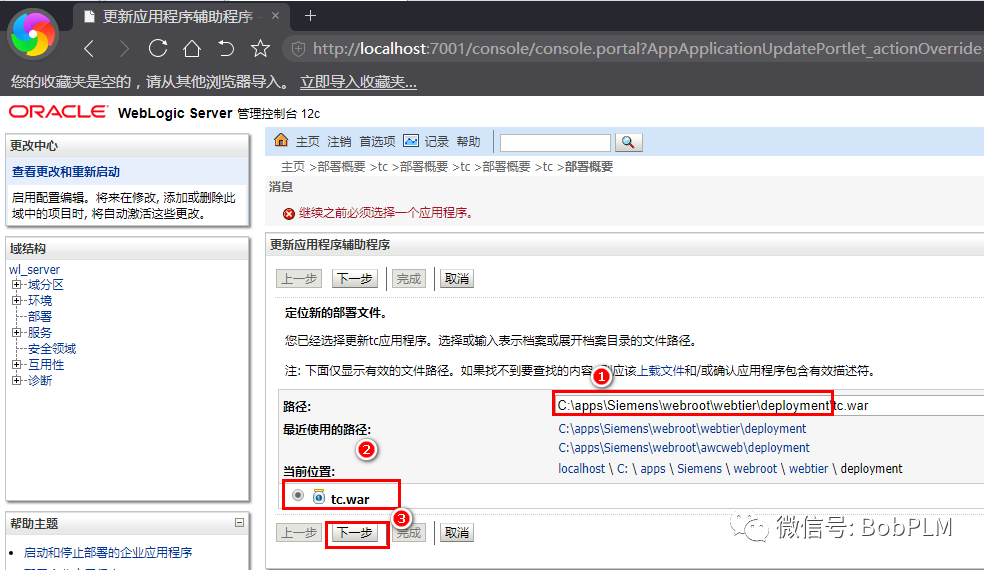Open 首选项 preferences

pos(377,142)
